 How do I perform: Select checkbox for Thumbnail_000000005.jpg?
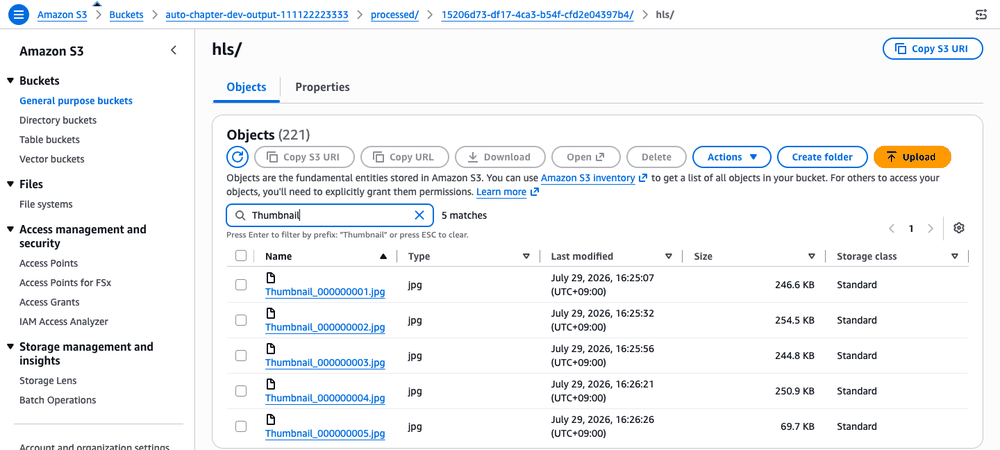pyautogui.click(x=241, y=426)
